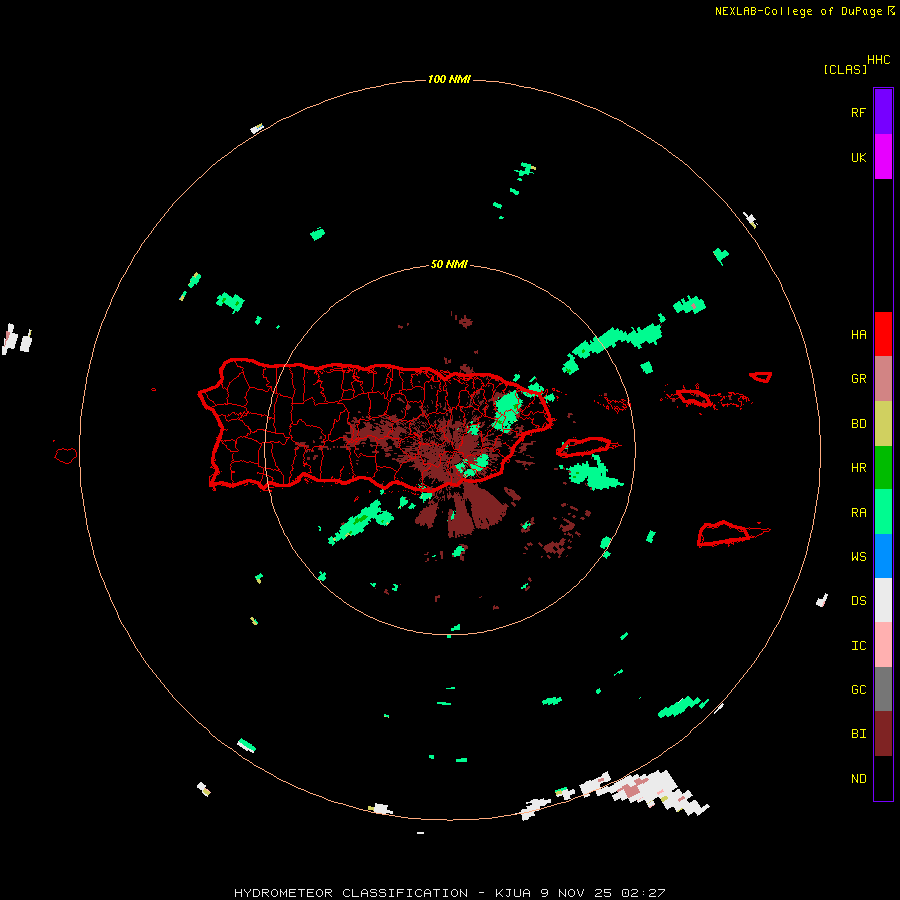Click the GR legend label
Viewport: 900px width, 900px height.
(858, 379)
